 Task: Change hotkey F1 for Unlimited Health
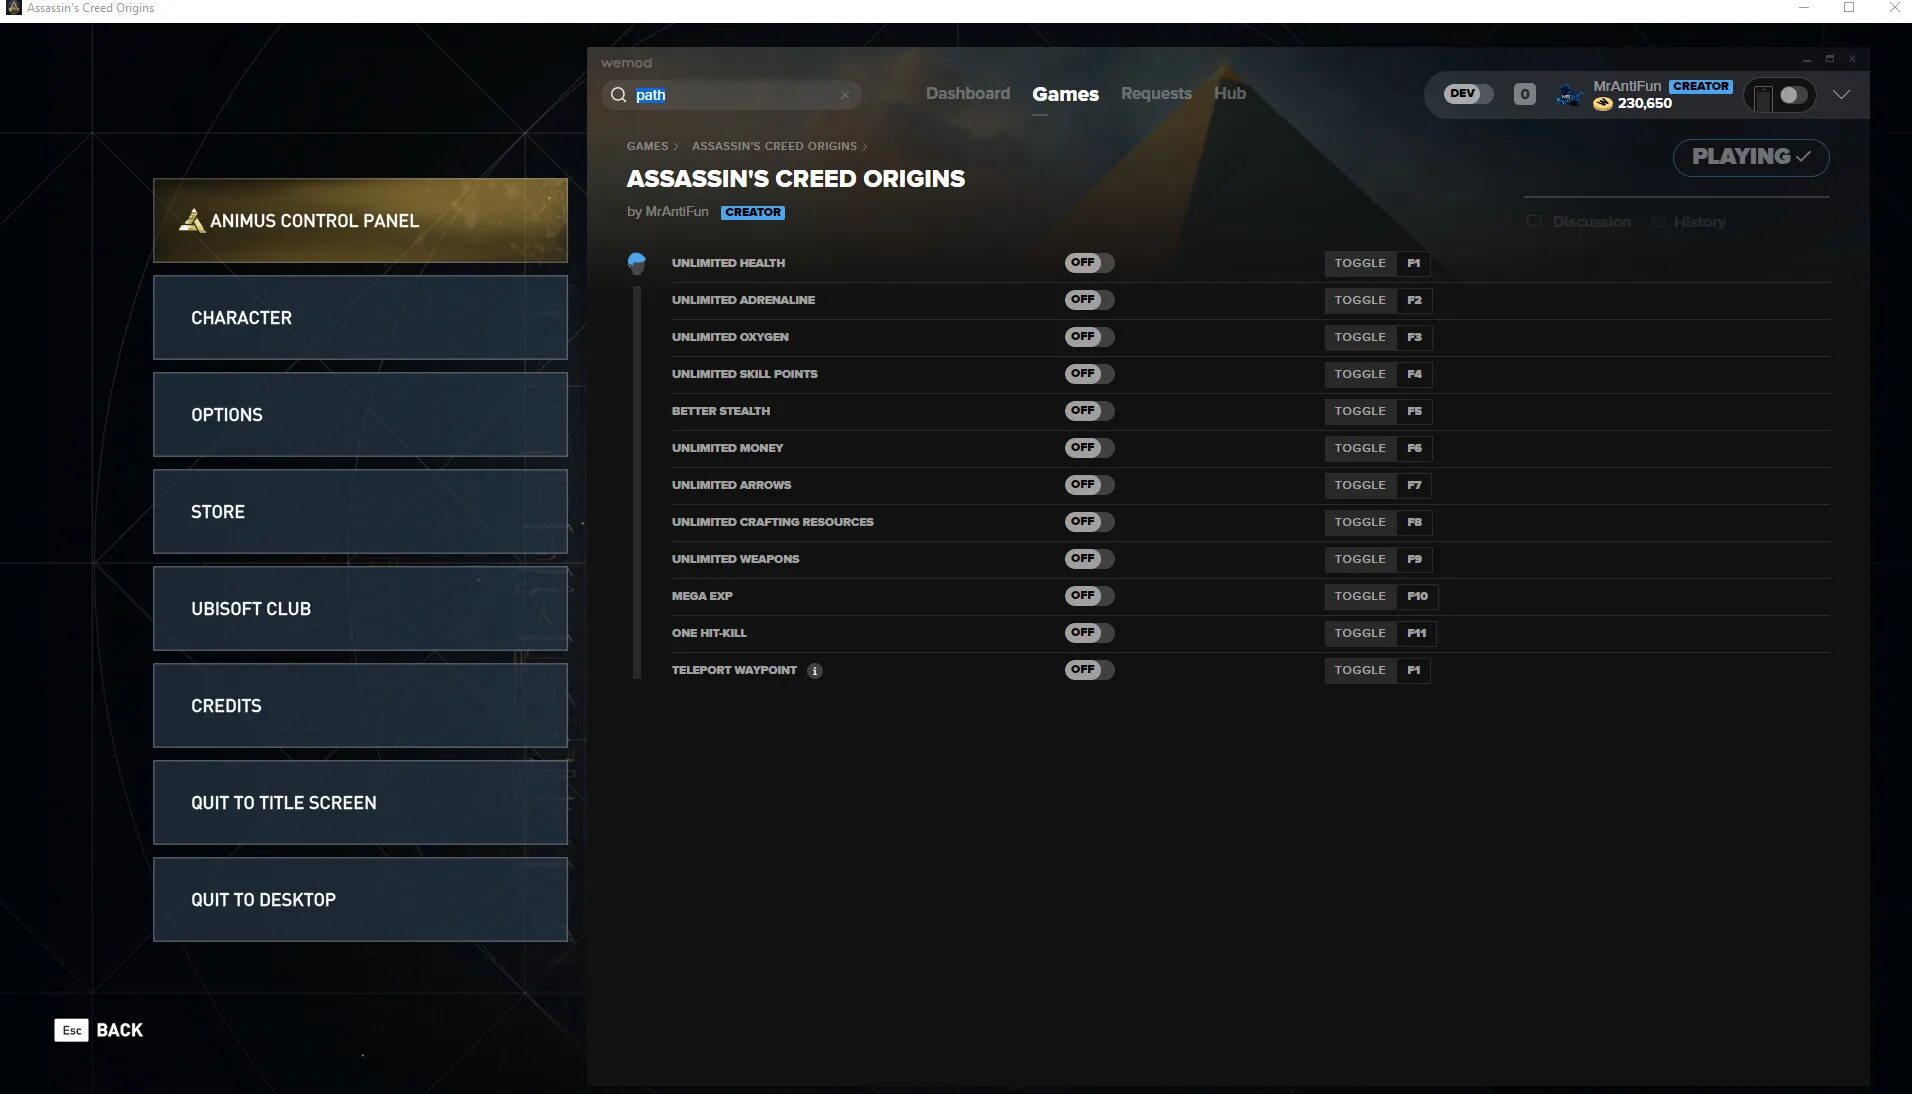(1414, 264)
